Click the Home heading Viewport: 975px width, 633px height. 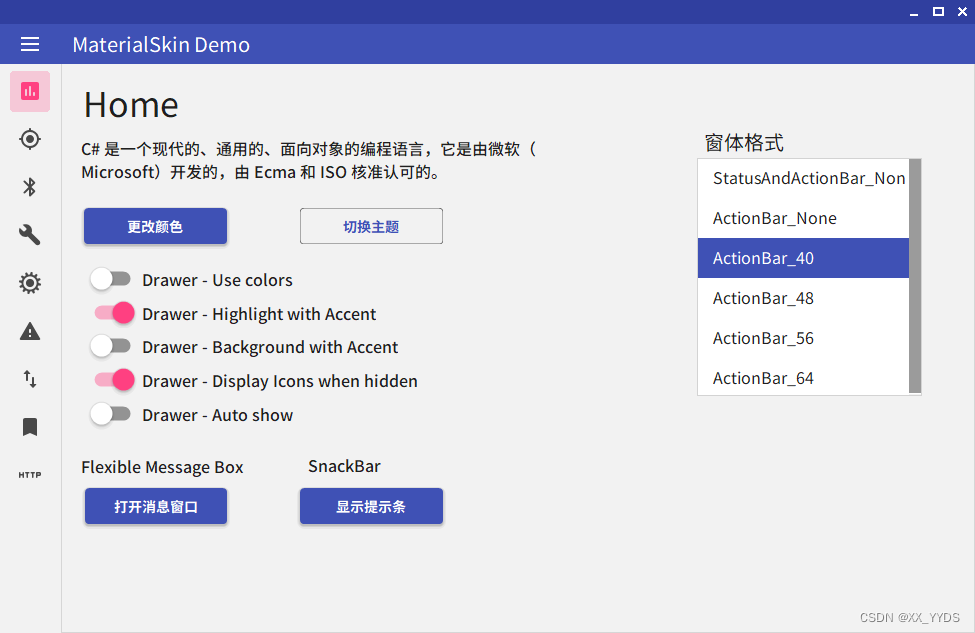(x=131, y=104)
